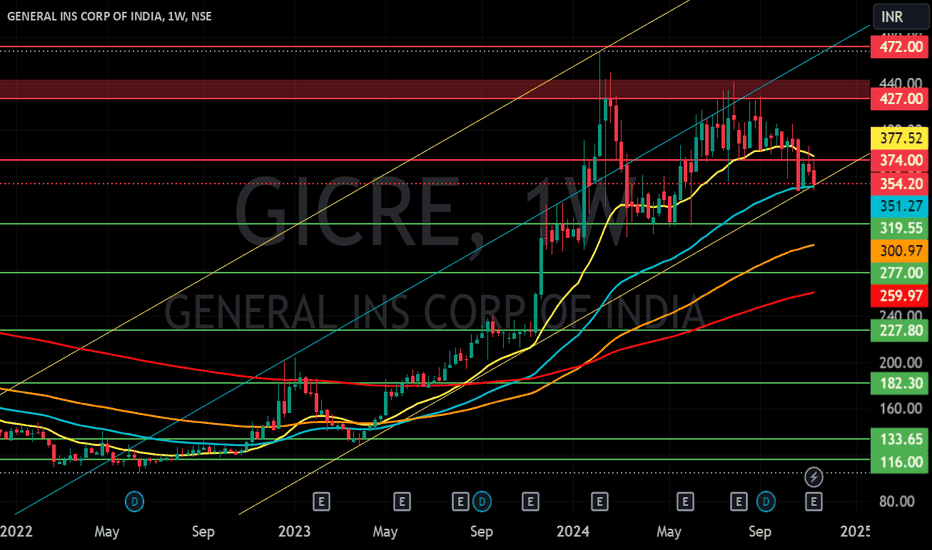Click the lightning bolt latest news icon
Screen dimensions: 932x550
pyautogui.click(x=814, y=476)
